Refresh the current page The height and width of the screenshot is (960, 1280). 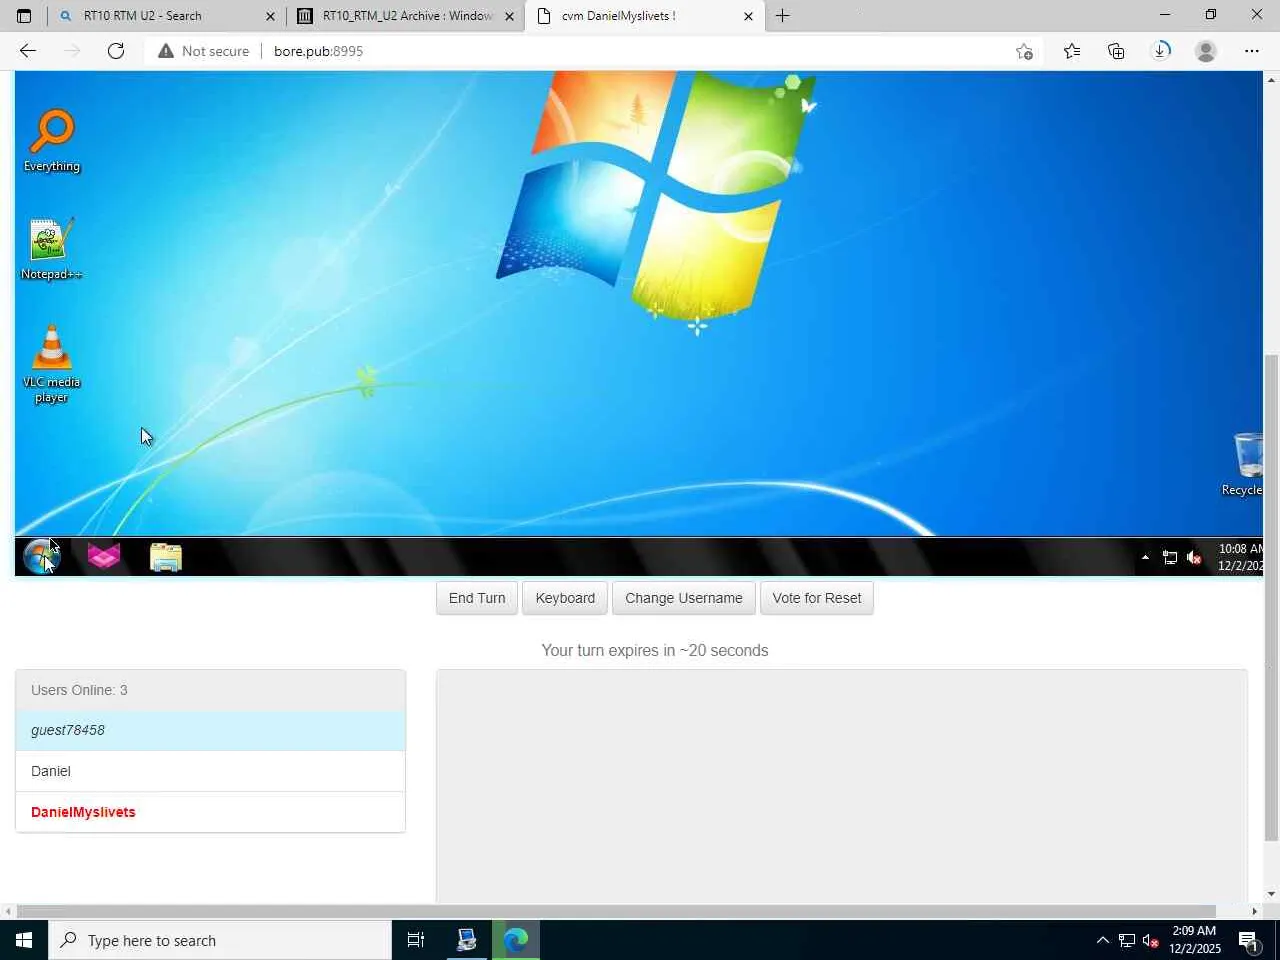(116, 51)
